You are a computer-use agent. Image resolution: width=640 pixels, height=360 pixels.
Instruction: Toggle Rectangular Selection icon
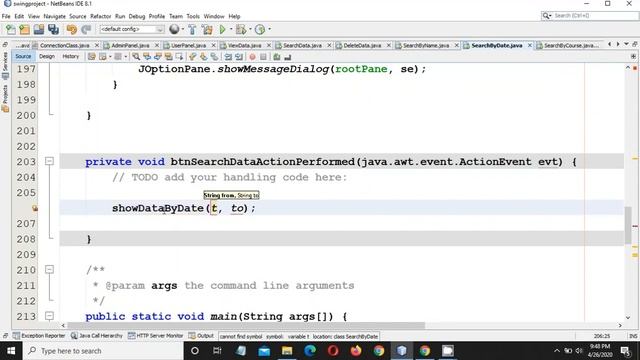(x=179, y=57)
